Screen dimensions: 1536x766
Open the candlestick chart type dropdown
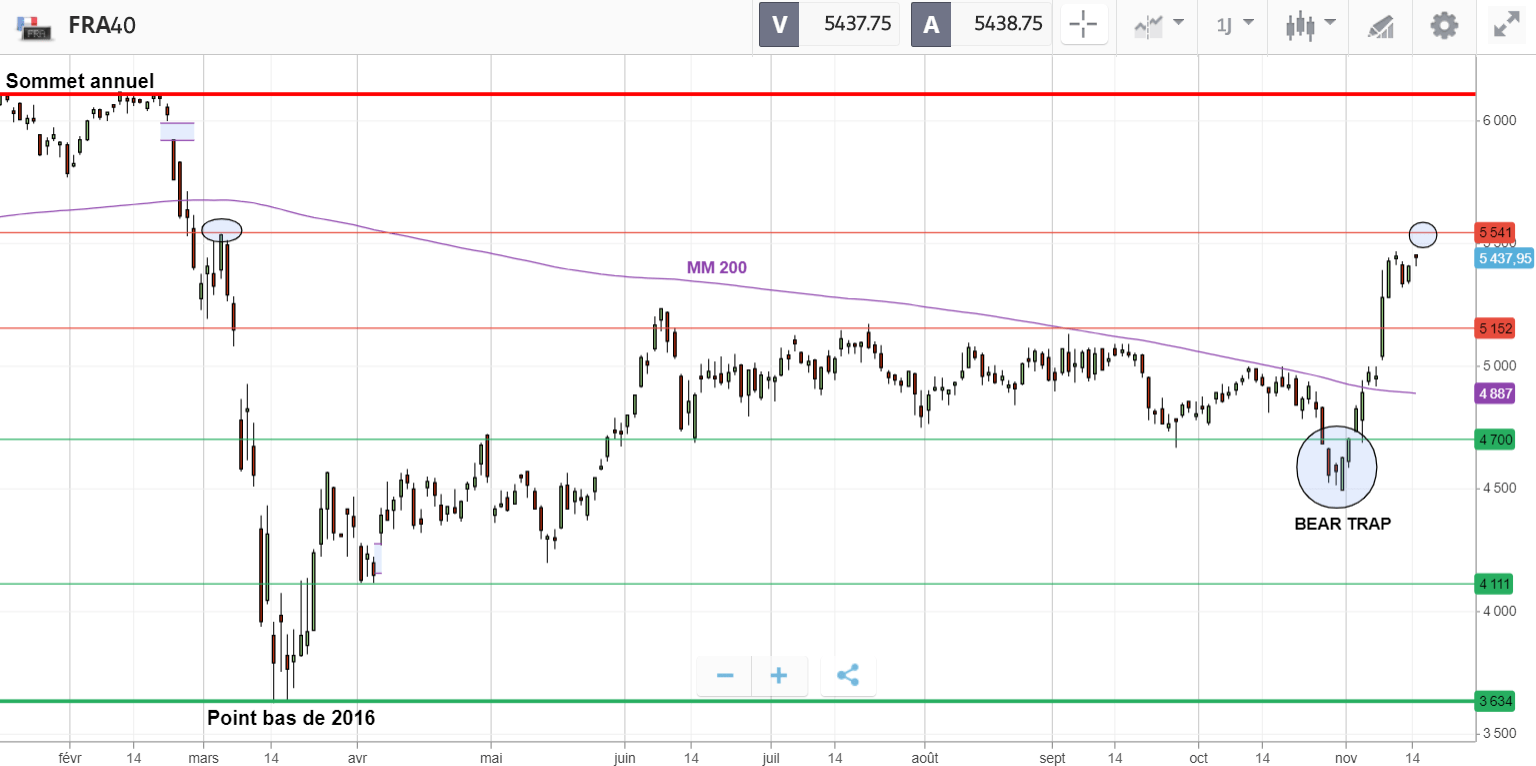pos(1310,25)
